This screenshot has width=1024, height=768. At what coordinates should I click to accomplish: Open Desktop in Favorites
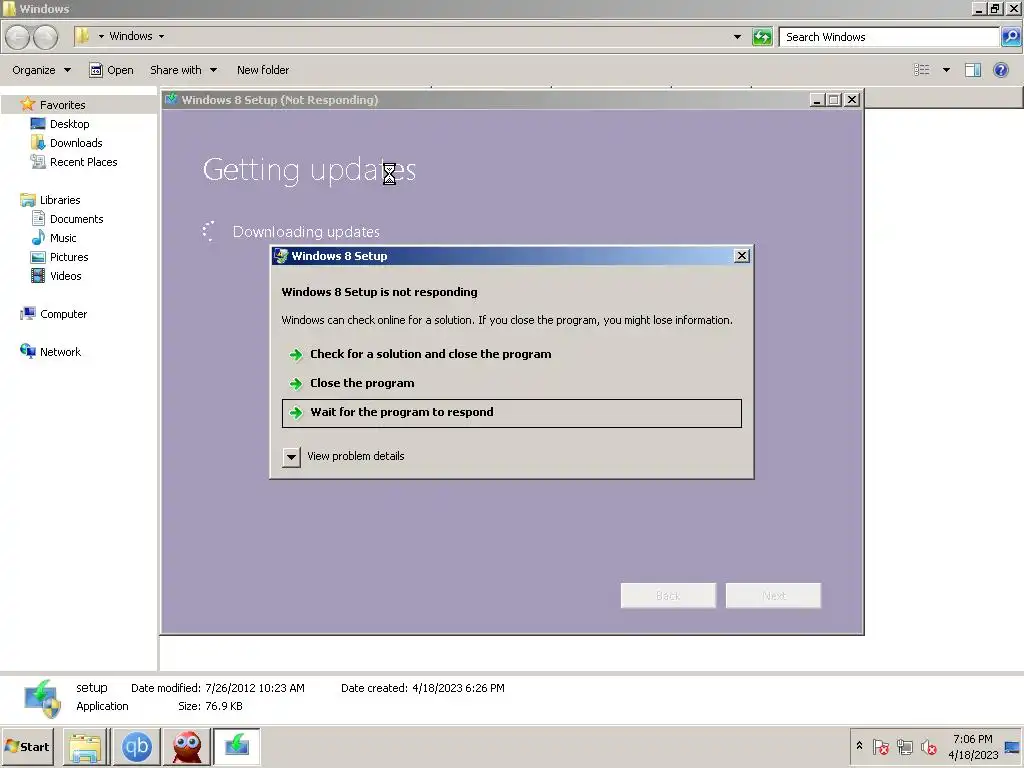tap(69, 123)
